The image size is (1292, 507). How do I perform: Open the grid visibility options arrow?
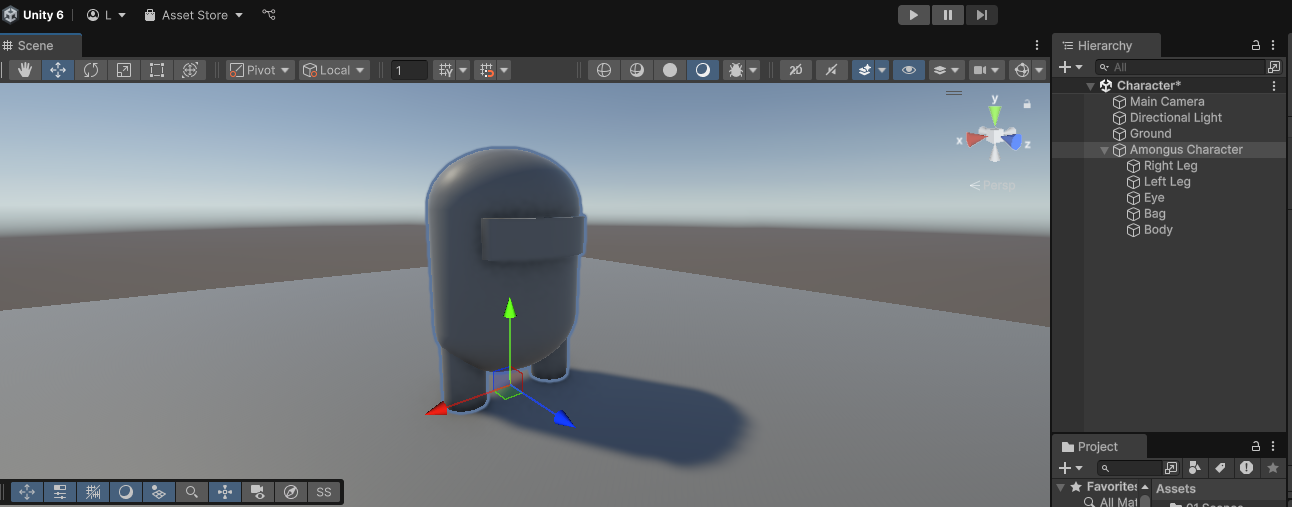coord(464,70)
